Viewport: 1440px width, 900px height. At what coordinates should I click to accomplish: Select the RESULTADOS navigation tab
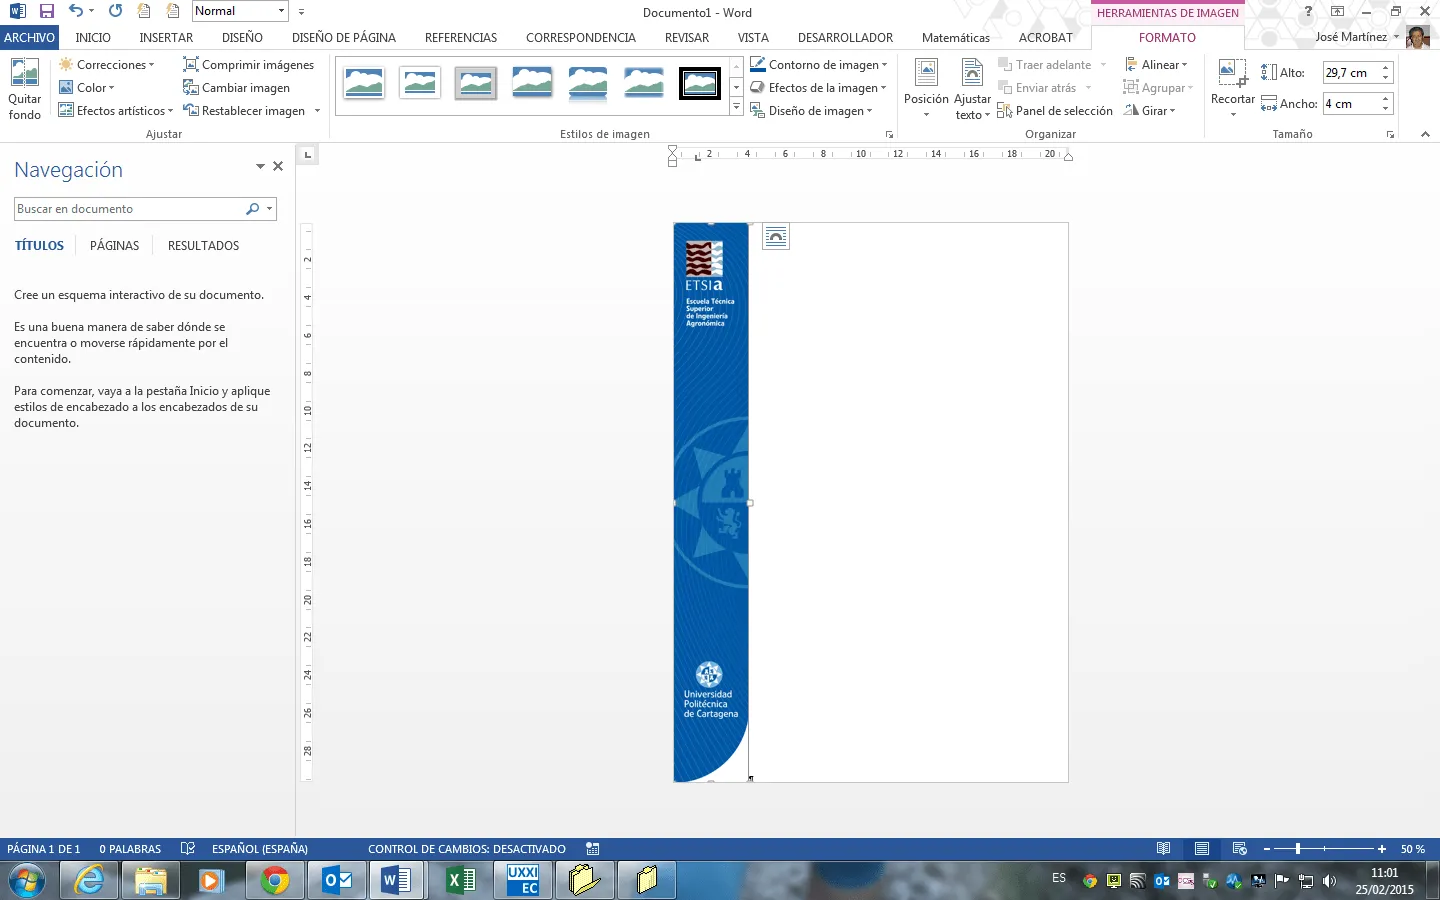(204, 245)
